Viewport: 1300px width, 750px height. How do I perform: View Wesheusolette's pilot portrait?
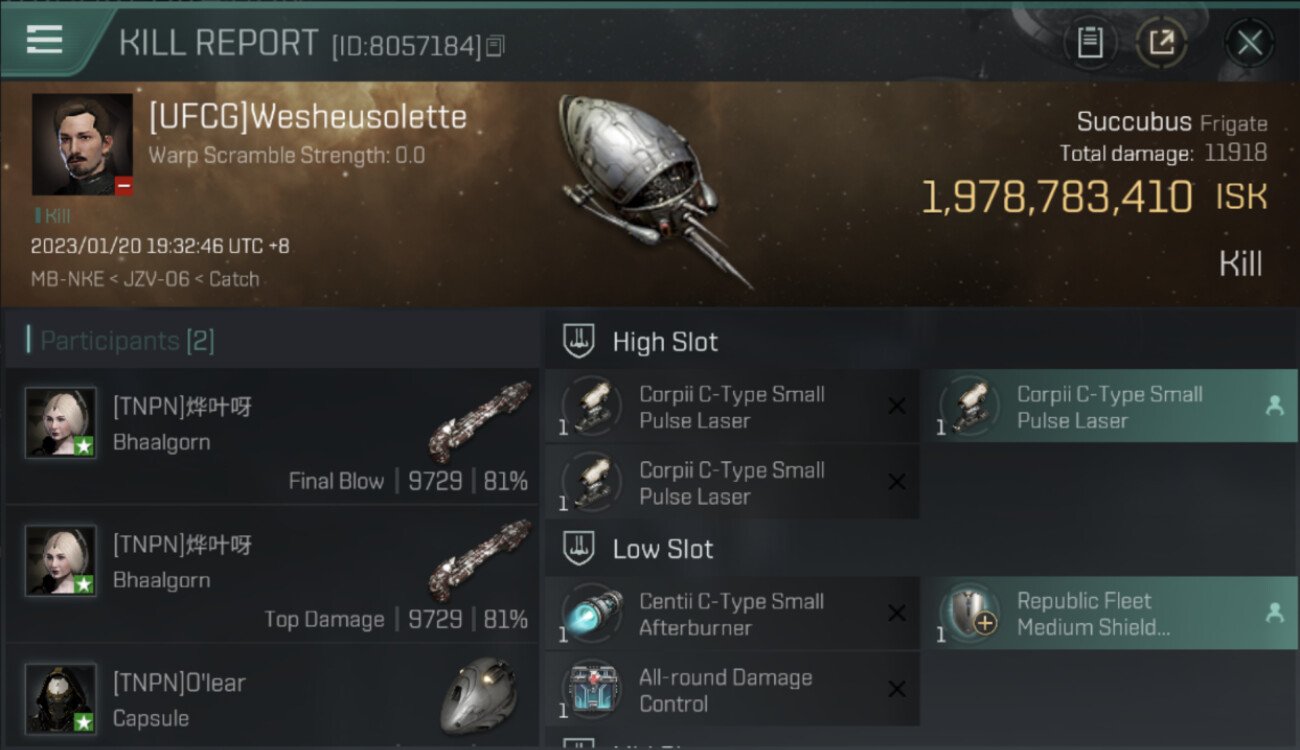82,144
